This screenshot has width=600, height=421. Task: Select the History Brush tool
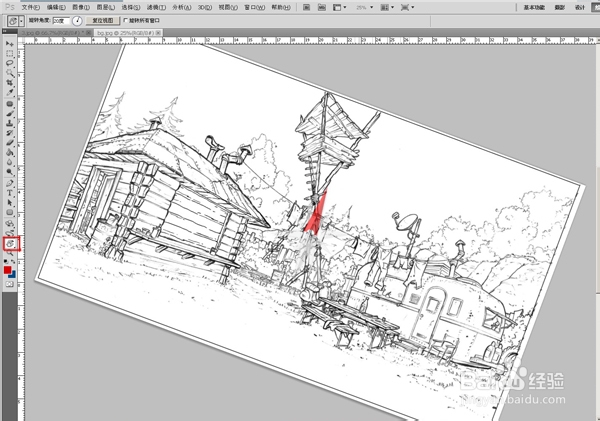point(10,133)
